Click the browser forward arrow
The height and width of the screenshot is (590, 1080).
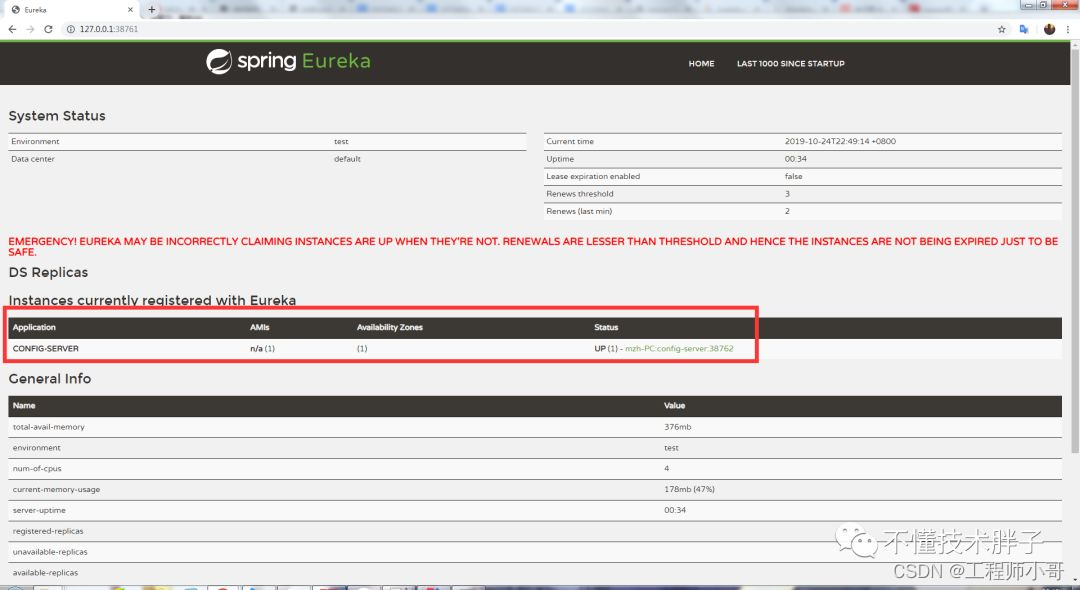click(x=30, y=29)
